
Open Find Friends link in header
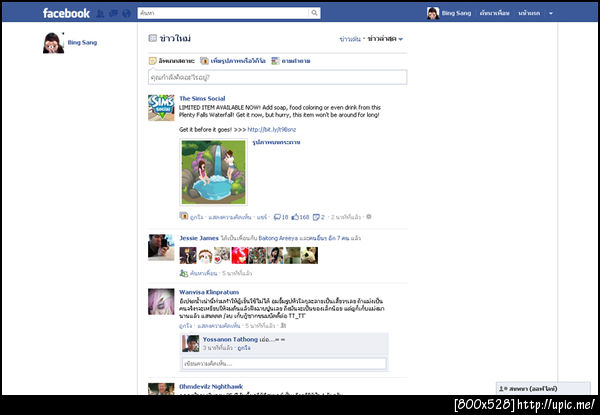point(494,13)
